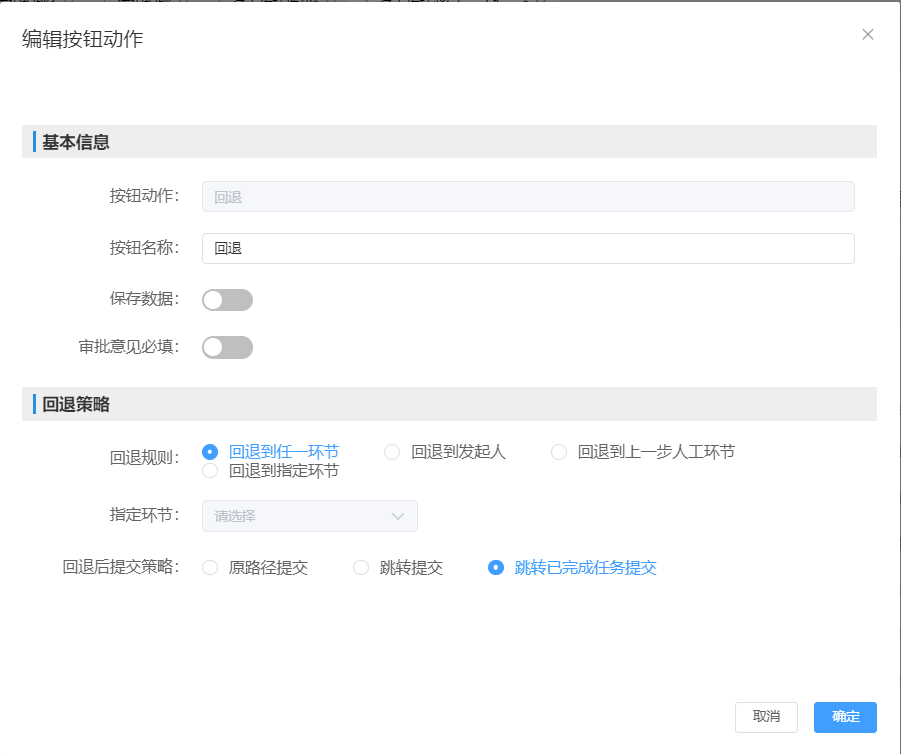Click the 编辑按钮动作 dialog title
The width and height of the screenshot is (901, 754).
point(82,39)
